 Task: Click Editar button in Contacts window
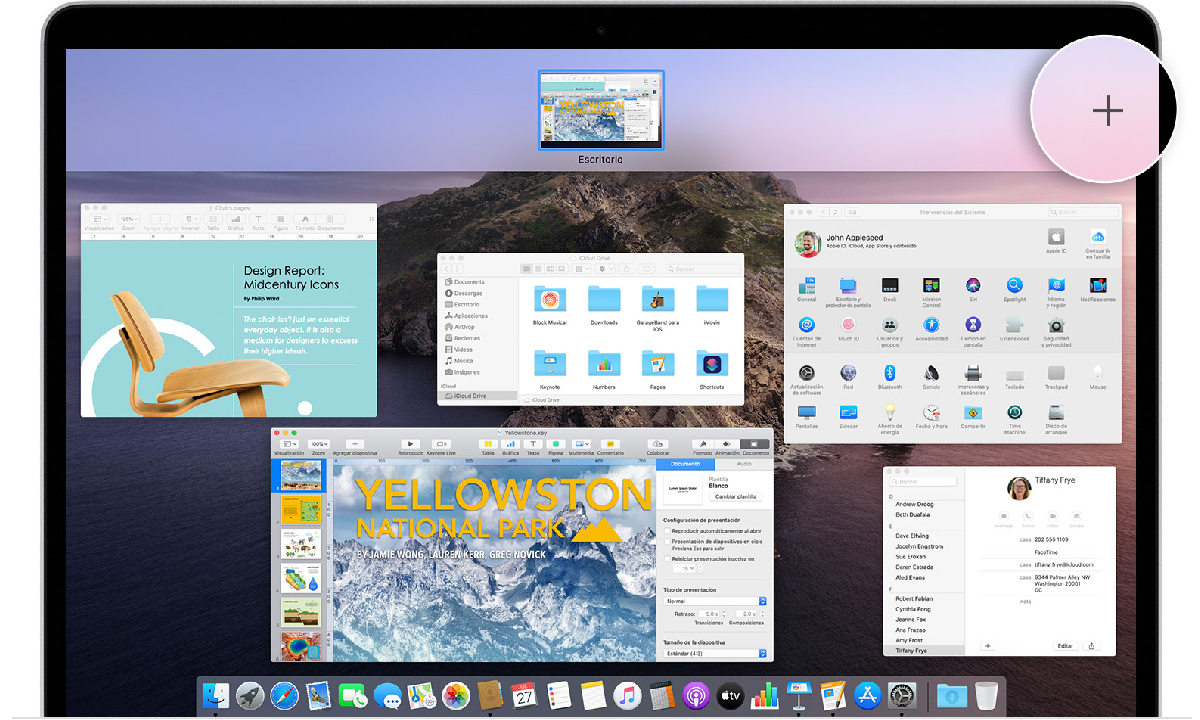[x=1065, y=646]
